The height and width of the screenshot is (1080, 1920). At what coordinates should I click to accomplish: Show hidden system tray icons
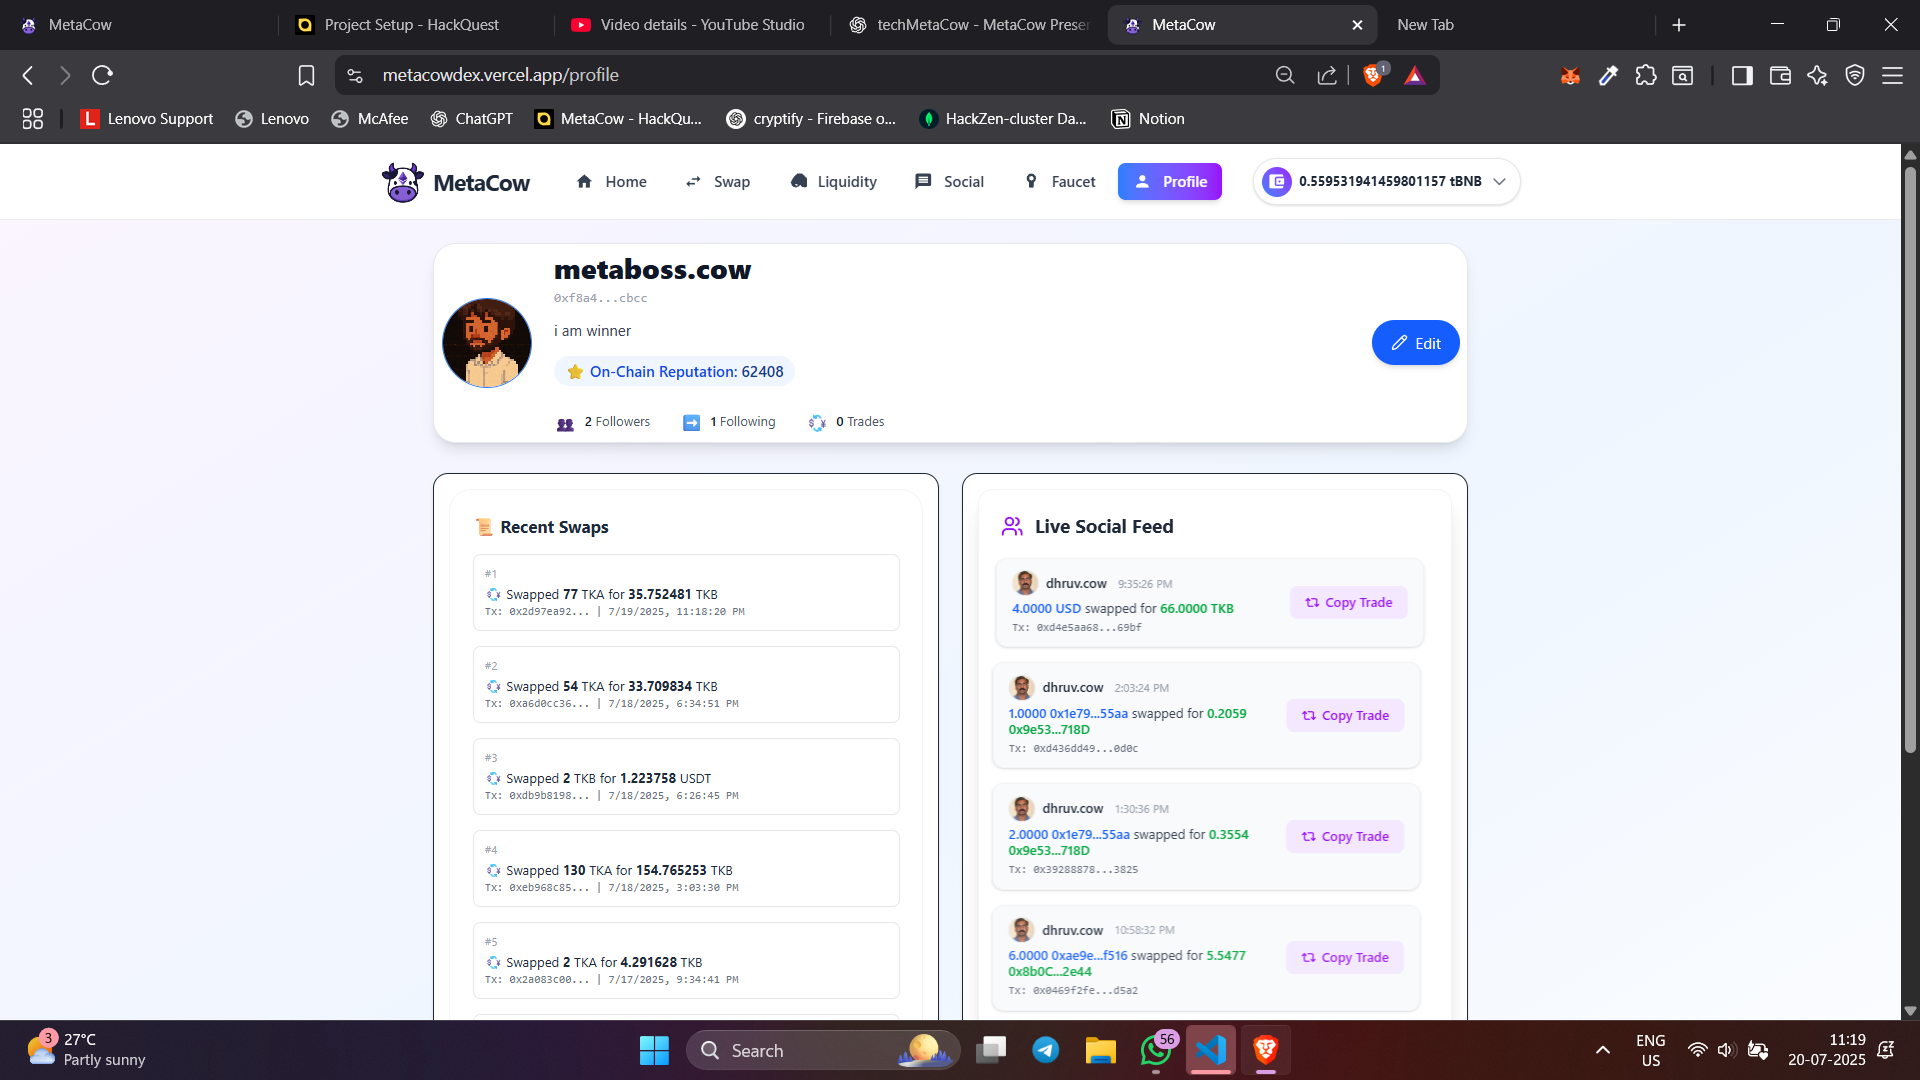click(x=1603, y=1050)
